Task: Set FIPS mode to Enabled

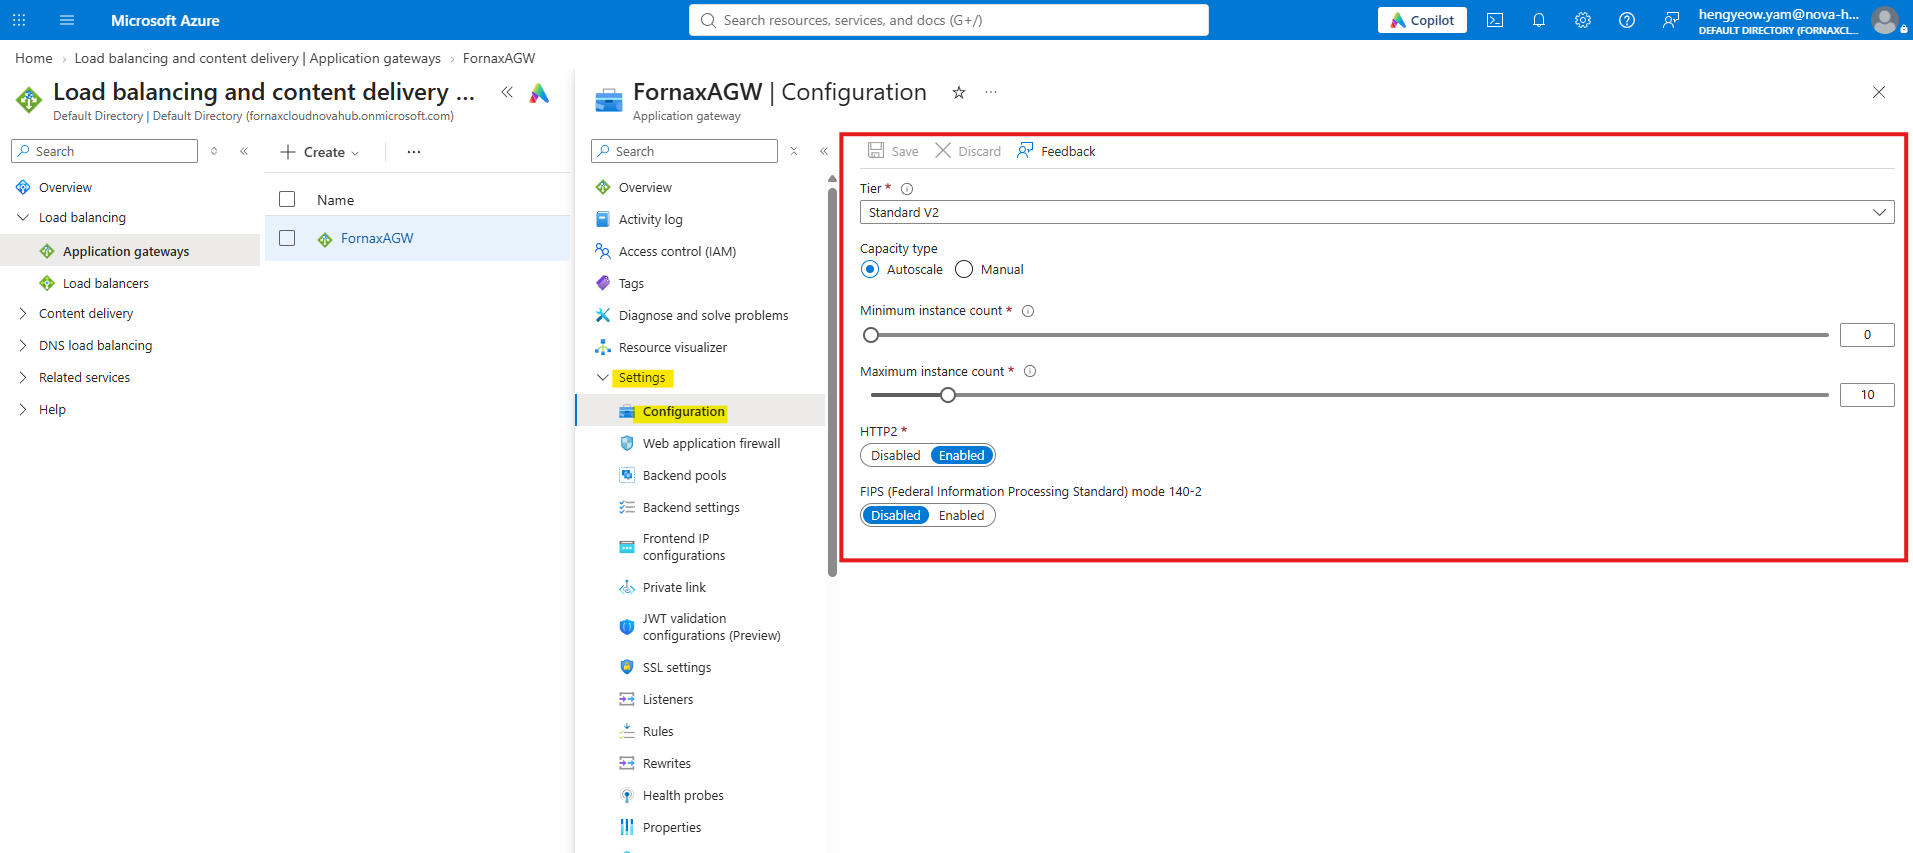Action: coord(962,516)
